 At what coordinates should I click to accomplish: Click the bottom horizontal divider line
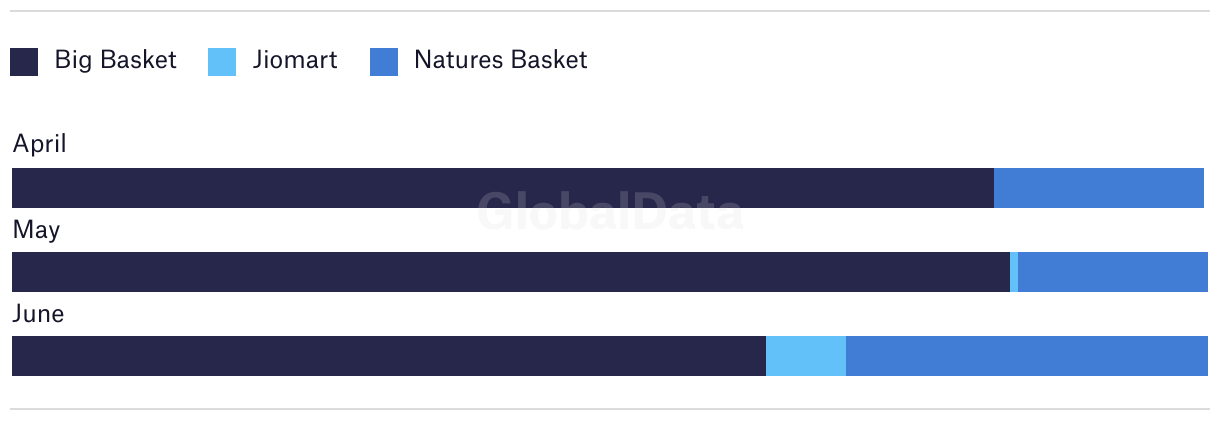[610, 408]
